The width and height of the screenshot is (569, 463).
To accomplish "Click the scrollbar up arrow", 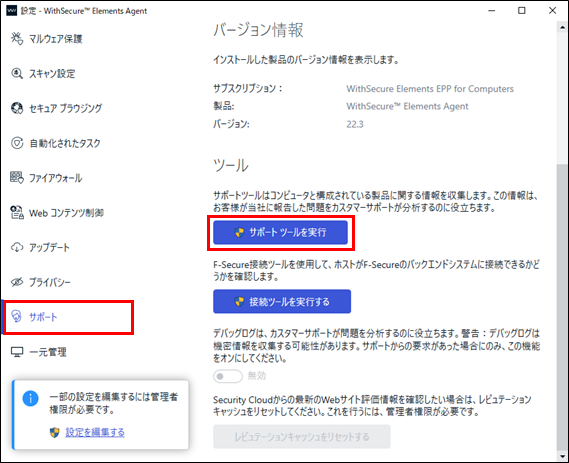I will (562, 27).
